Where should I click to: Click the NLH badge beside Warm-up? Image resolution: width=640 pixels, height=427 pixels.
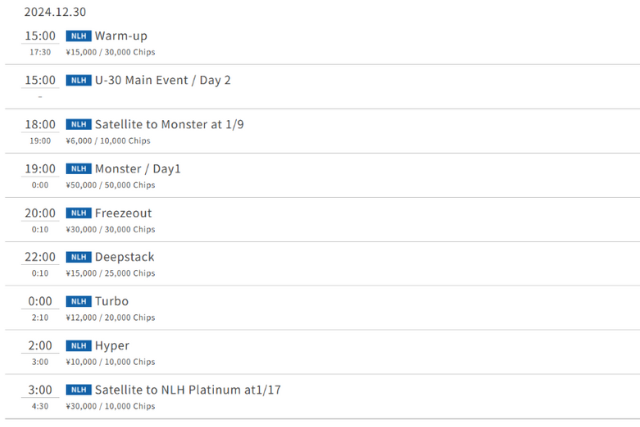pos(78,36)
